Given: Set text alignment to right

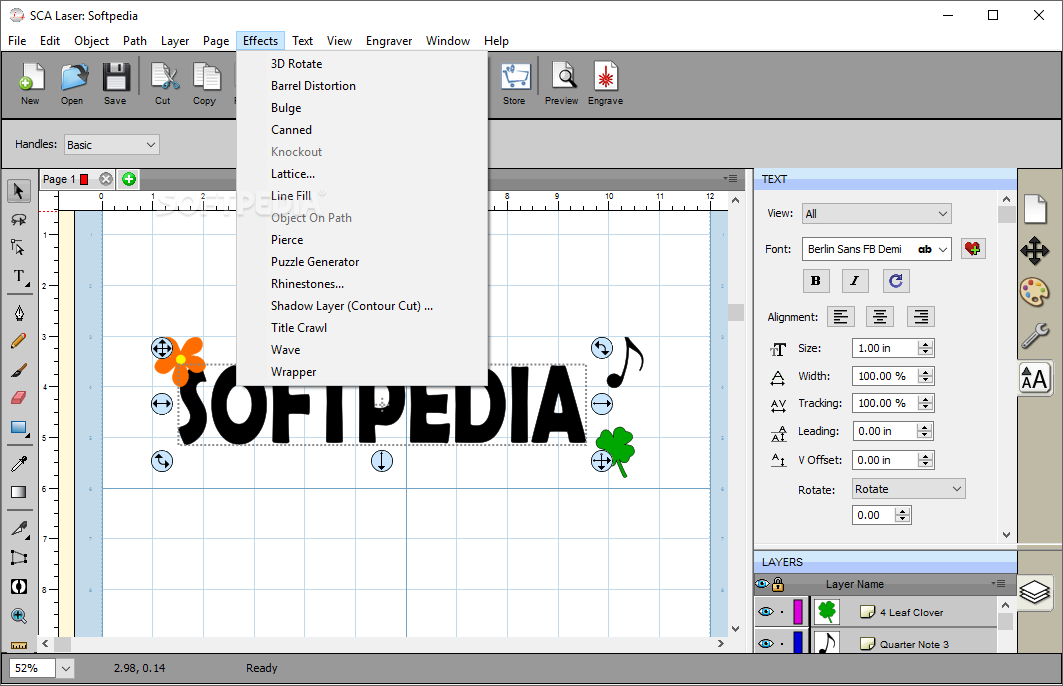Looking at the screenshot, I should (921, 317).
